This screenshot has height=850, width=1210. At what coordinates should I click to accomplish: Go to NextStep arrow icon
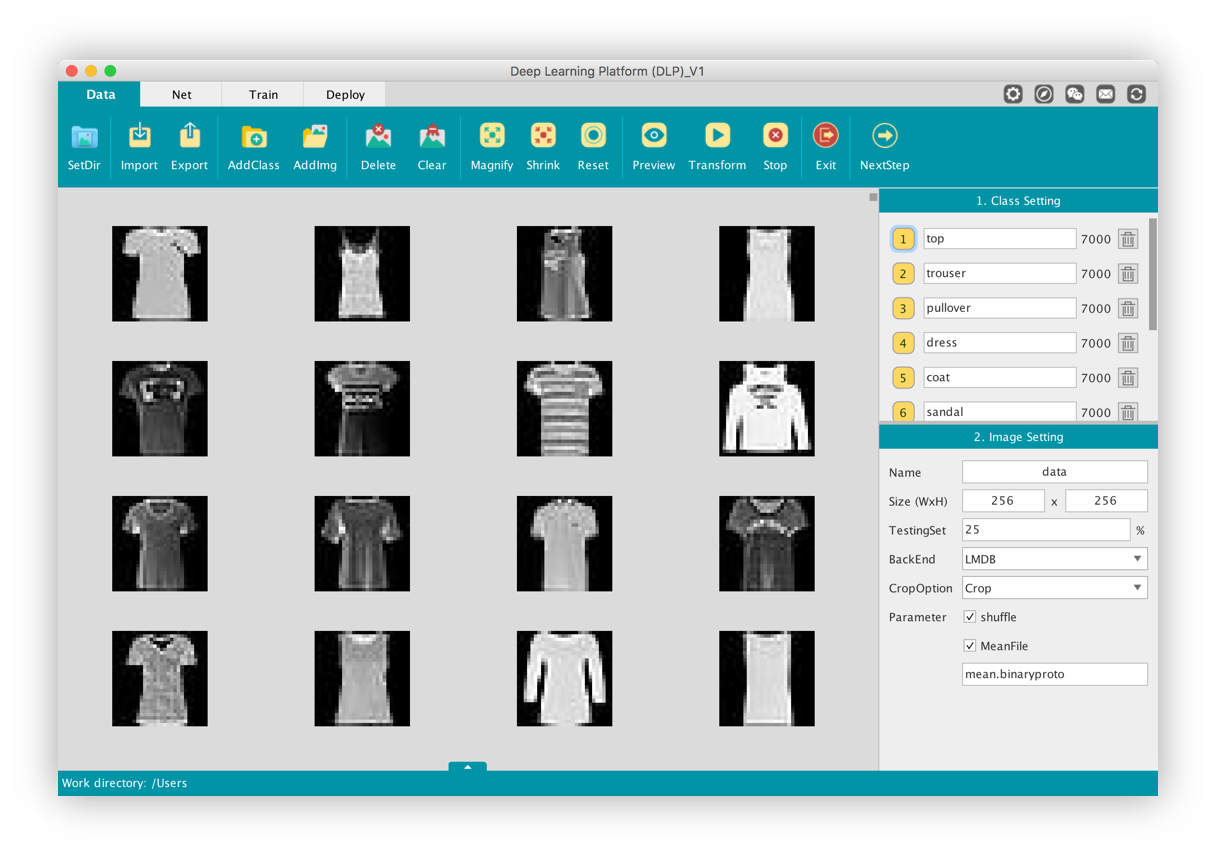click(884, 136)
